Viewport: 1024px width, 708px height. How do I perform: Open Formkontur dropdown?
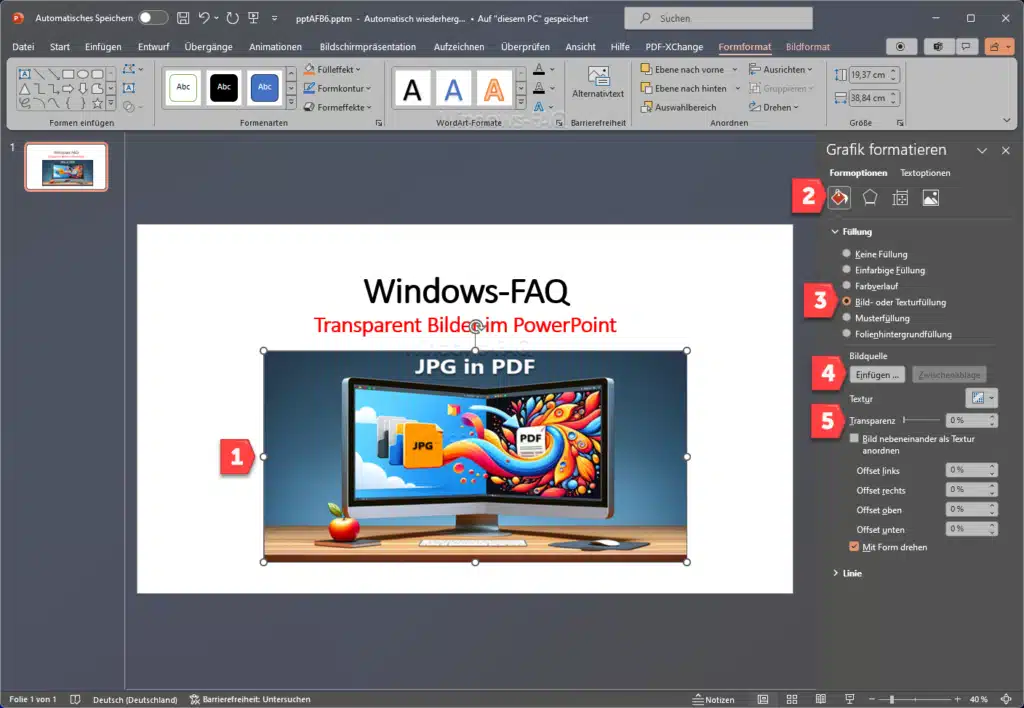[338, 88]
